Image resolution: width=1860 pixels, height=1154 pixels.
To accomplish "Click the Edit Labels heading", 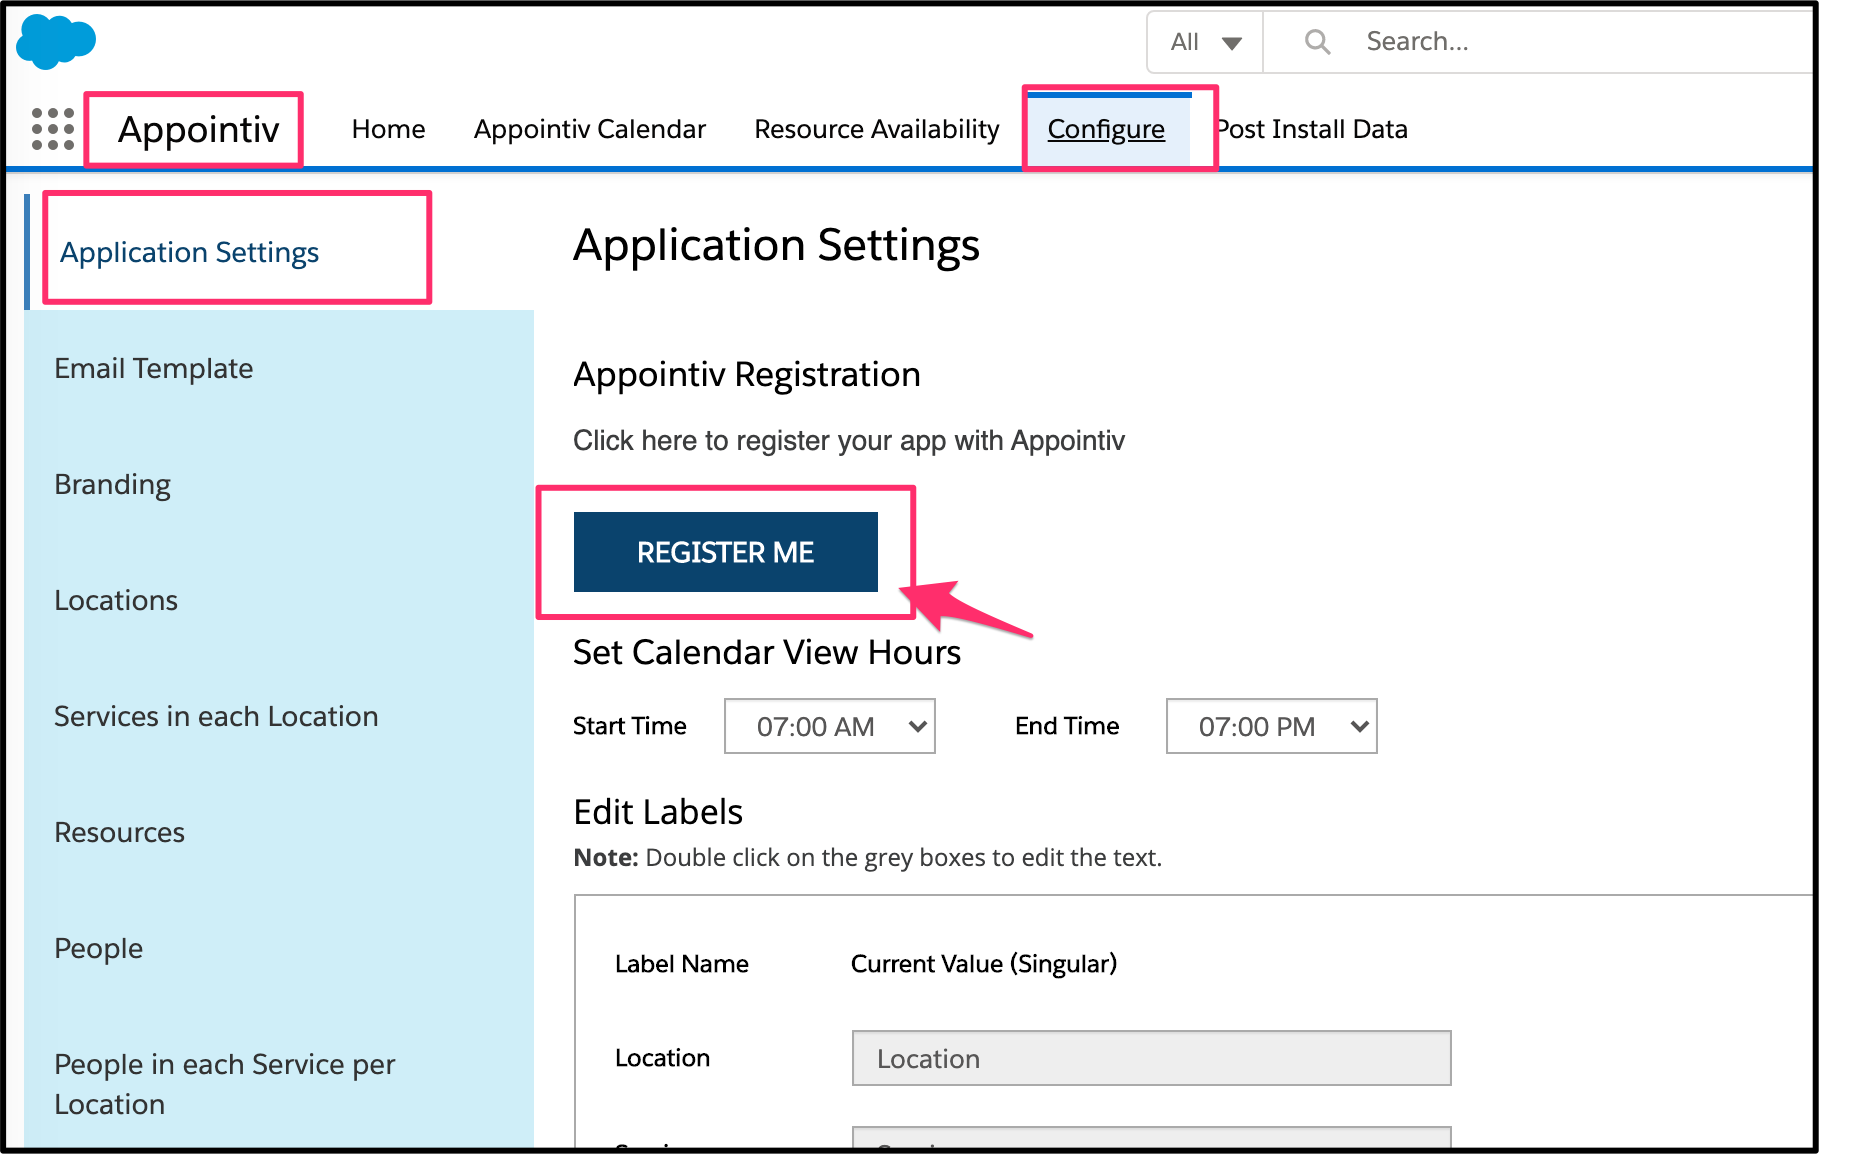I will (658, 812).
